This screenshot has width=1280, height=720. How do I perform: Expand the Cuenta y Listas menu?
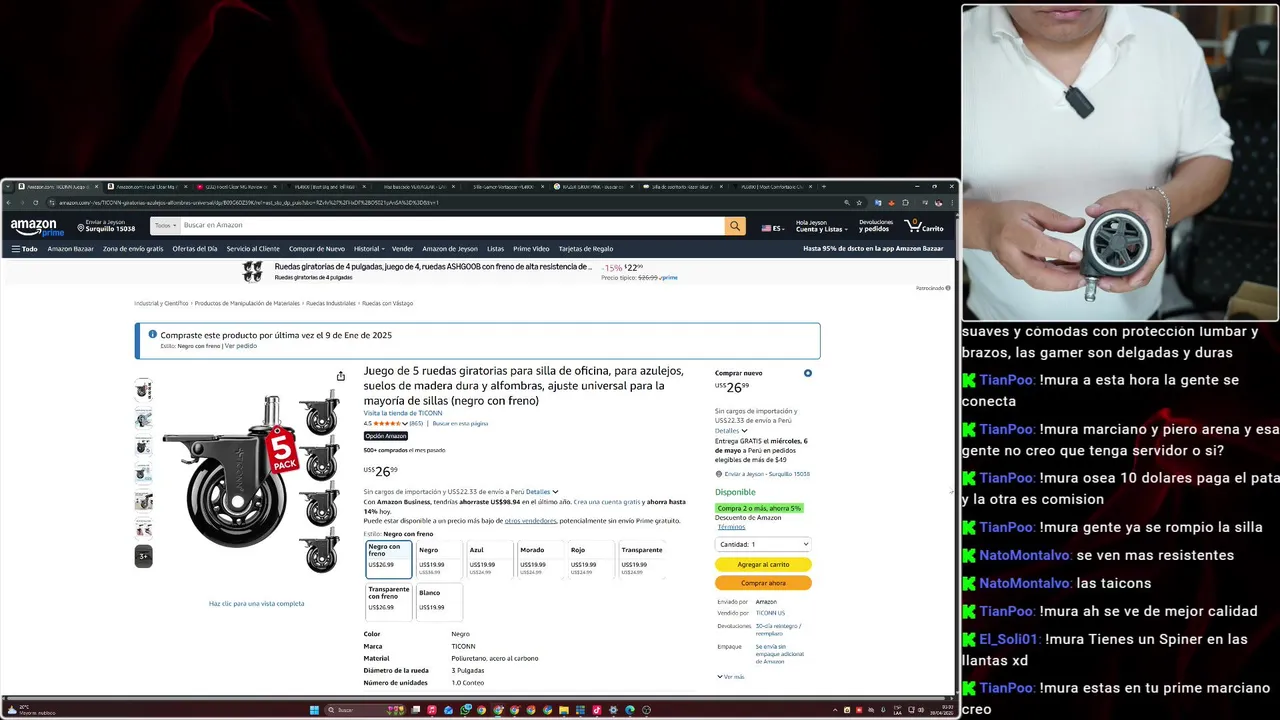tap(821, 226)
